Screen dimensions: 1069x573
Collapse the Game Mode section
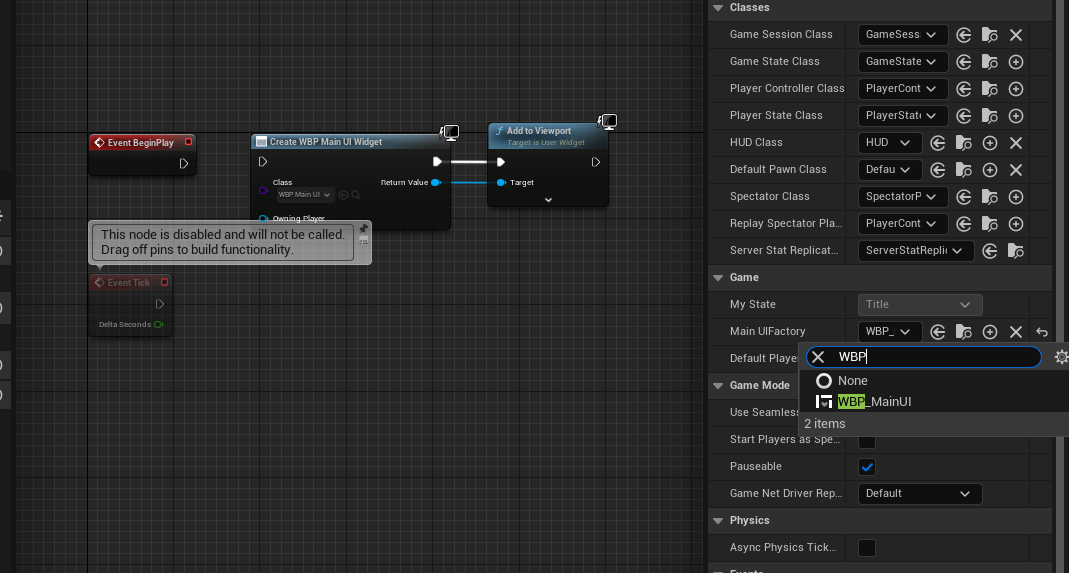(718, 385)
